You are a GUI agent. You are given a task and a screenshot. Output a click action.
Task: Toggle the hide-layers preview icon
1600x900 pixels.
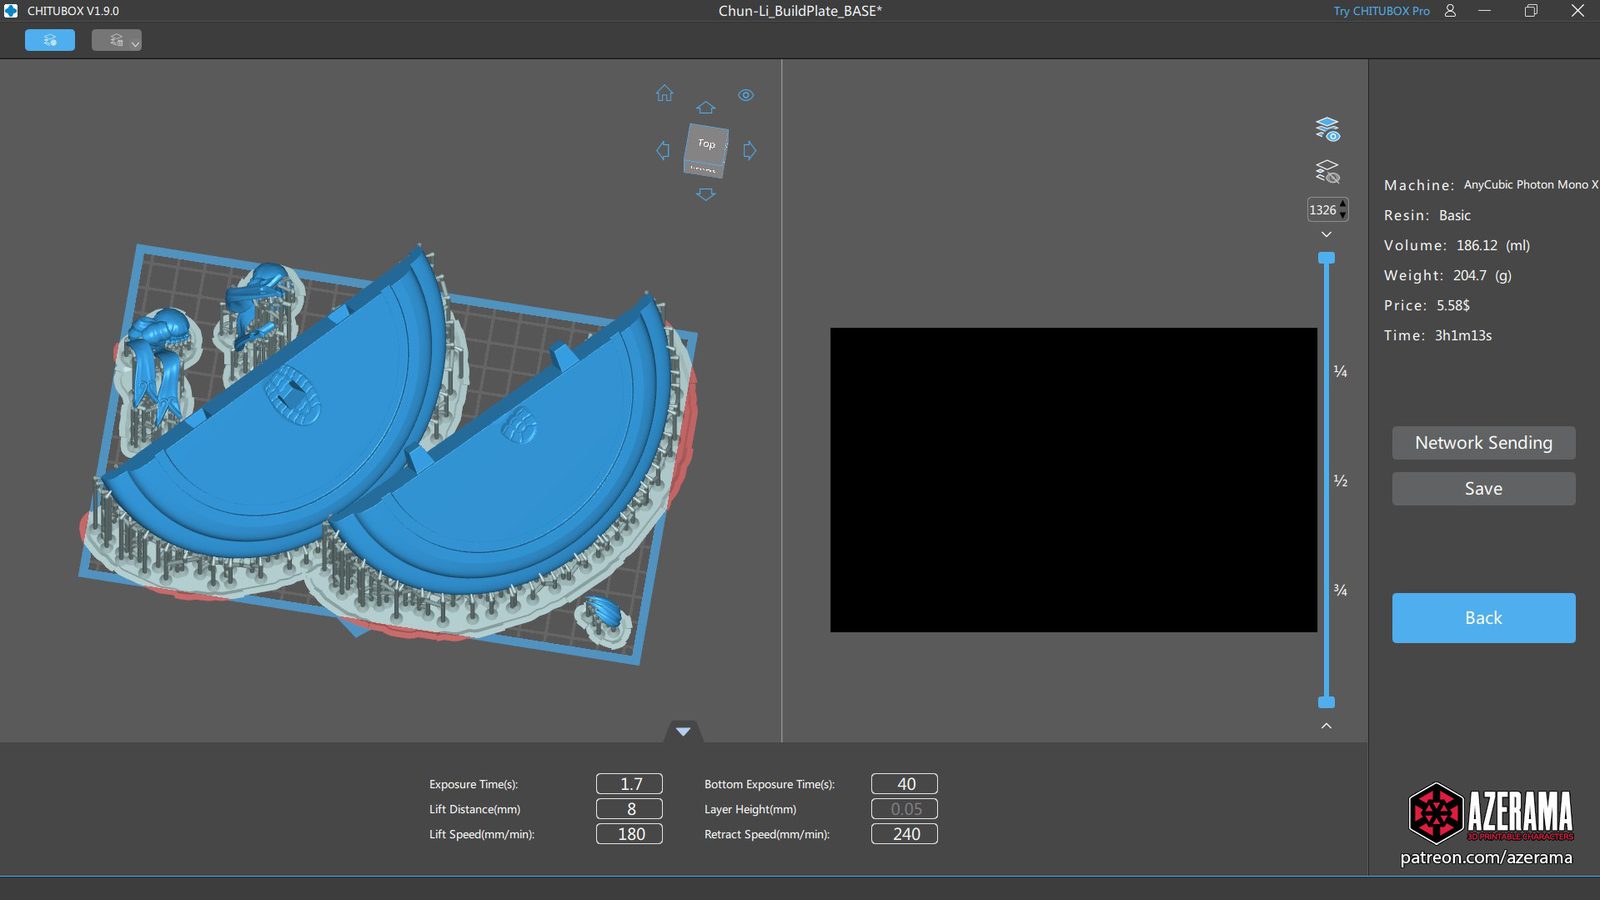coord(1327,171)
